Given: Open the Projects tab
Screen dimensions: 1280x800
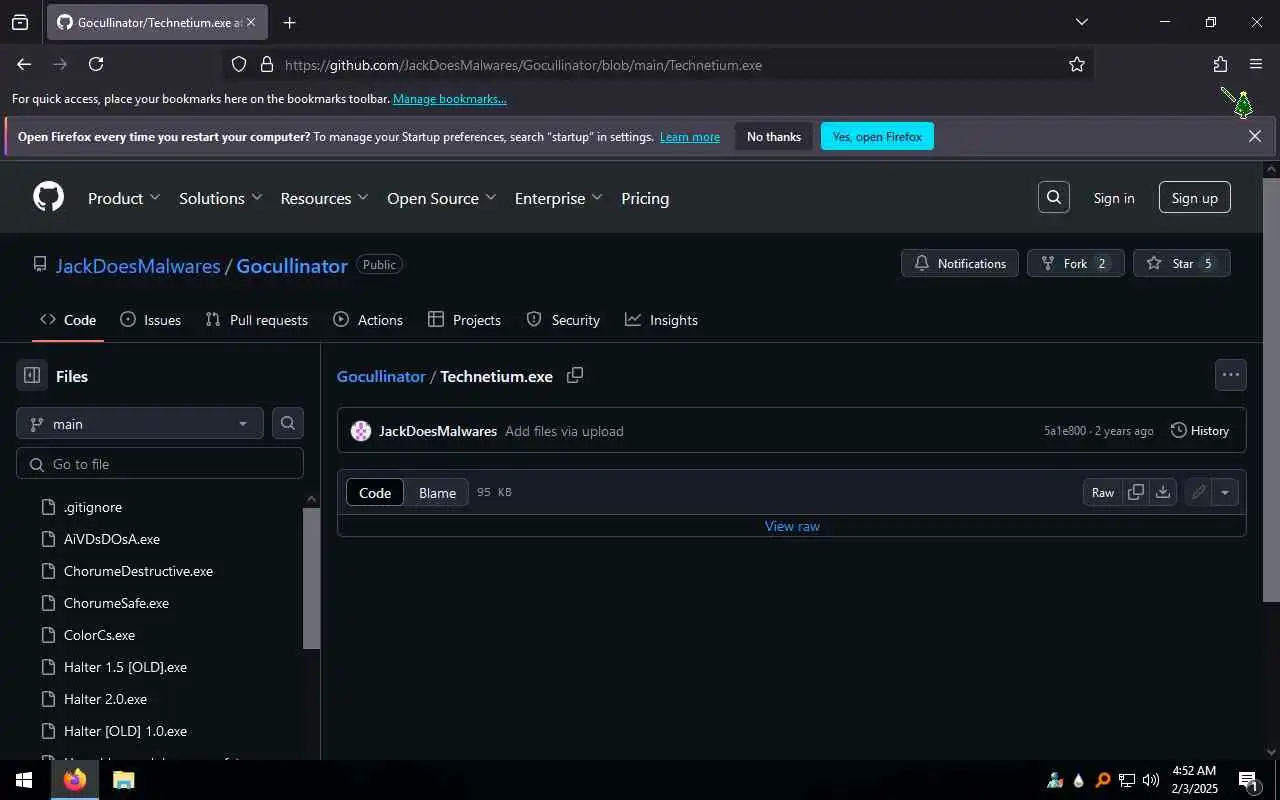Looking at the screenshot, I should coord(464,320).
